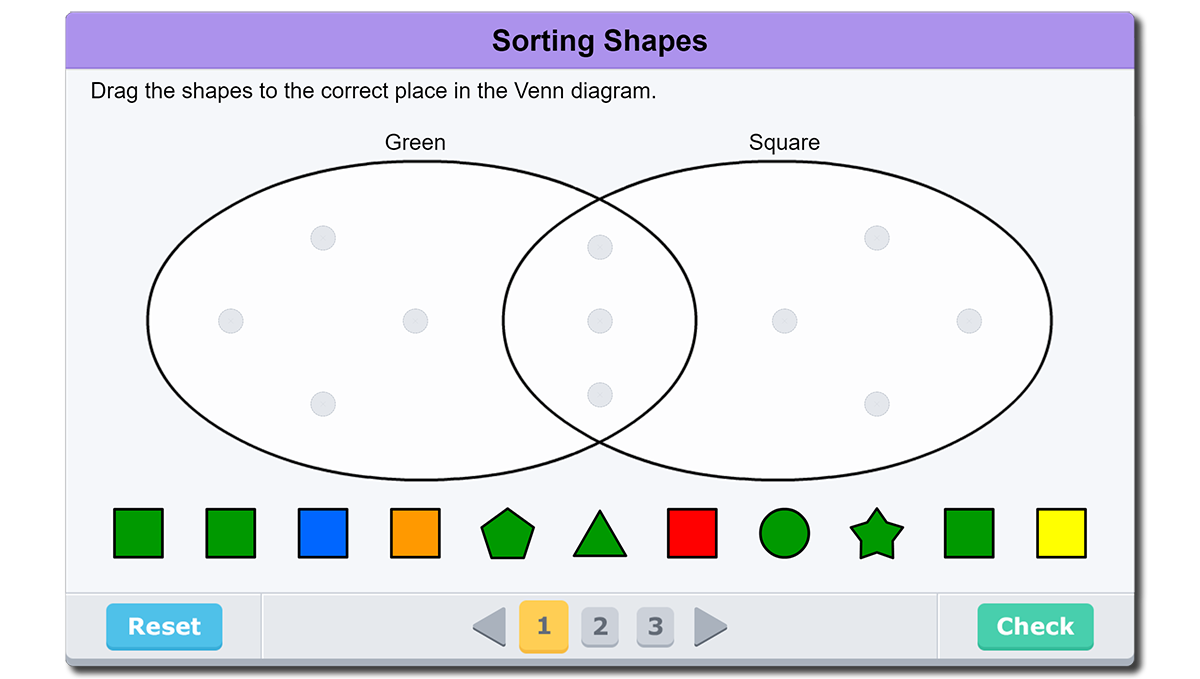This screenshot has height=679, width=1200.
Task: Open page 1 tab
Action: pos(544,626)
